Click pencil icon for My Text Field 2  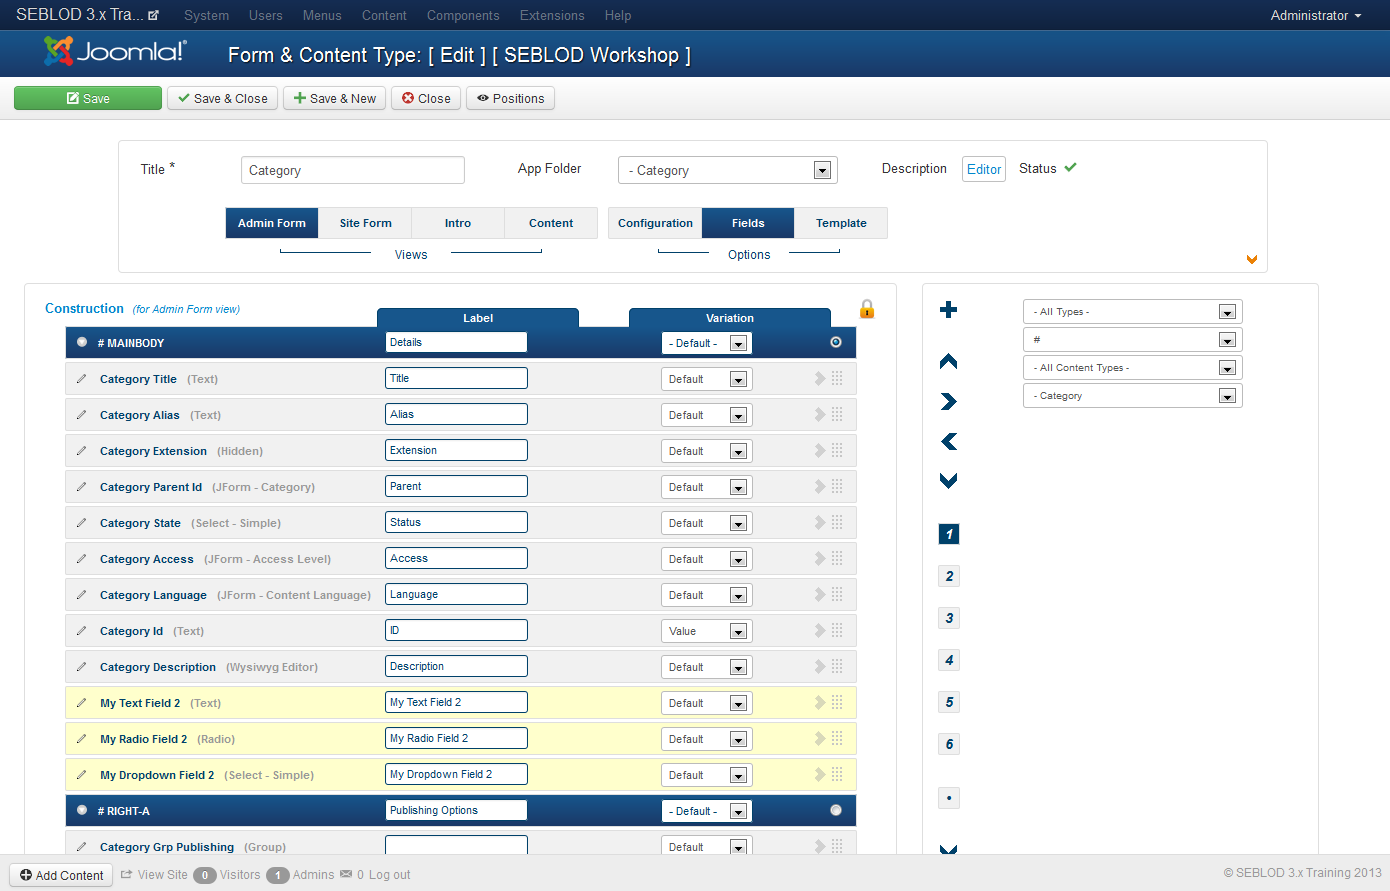[82, 703]
